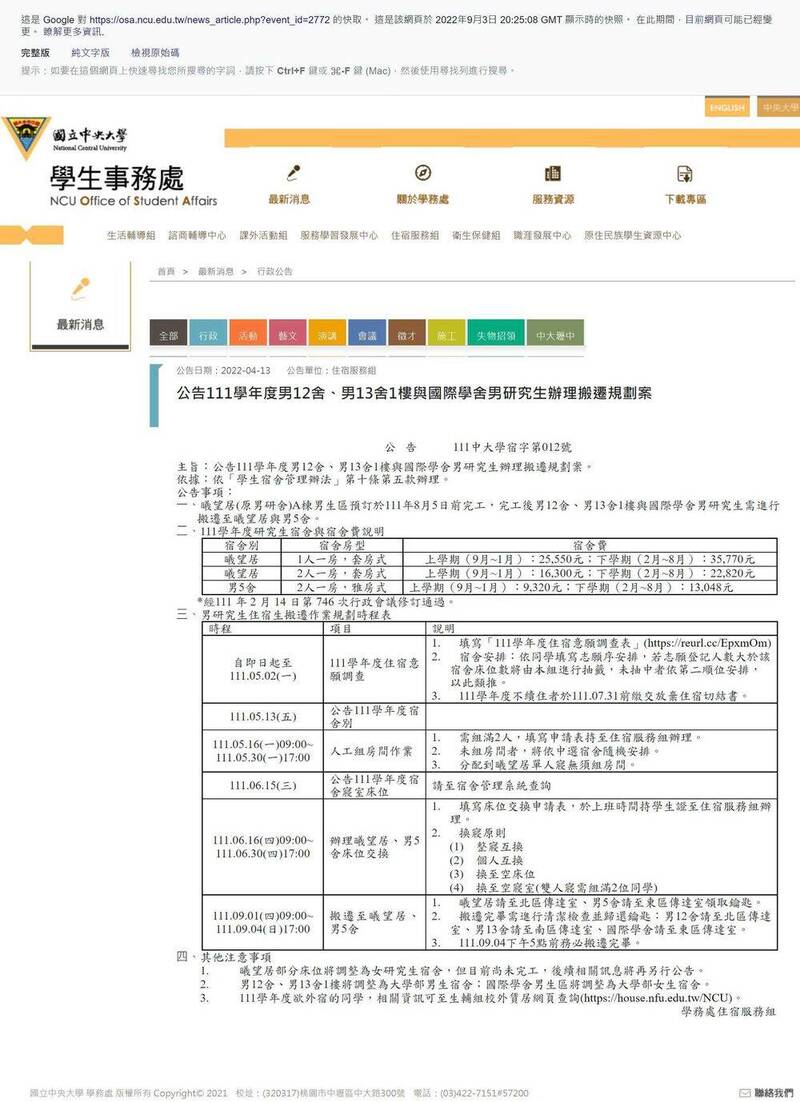
Task: Click the 學務處住宿服務組 signature text
Action: (x=729, y=1011)
